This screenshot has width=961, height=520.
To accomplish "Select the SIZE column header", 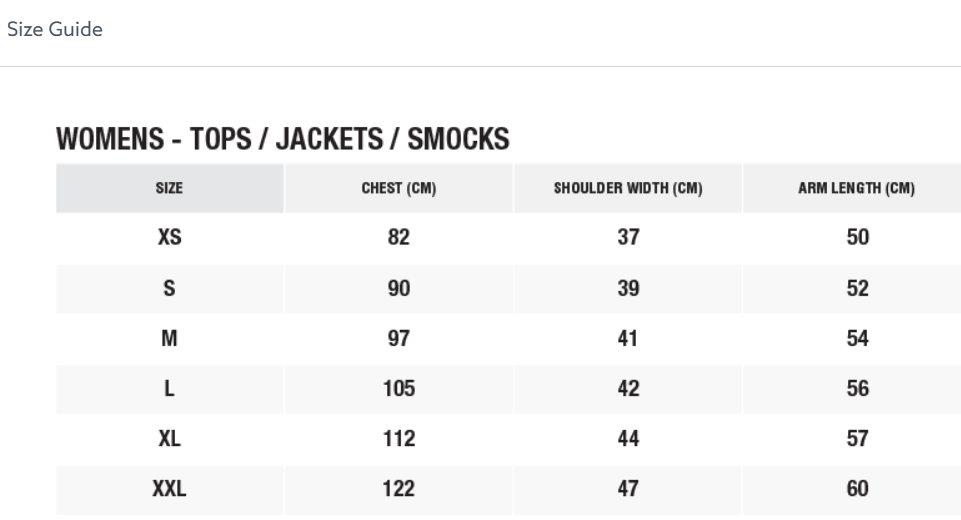I will click(169, 188).
